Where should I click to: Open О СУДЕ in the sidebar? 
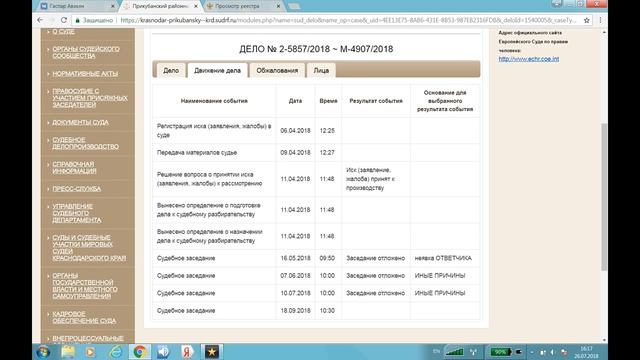coord(64,31)
